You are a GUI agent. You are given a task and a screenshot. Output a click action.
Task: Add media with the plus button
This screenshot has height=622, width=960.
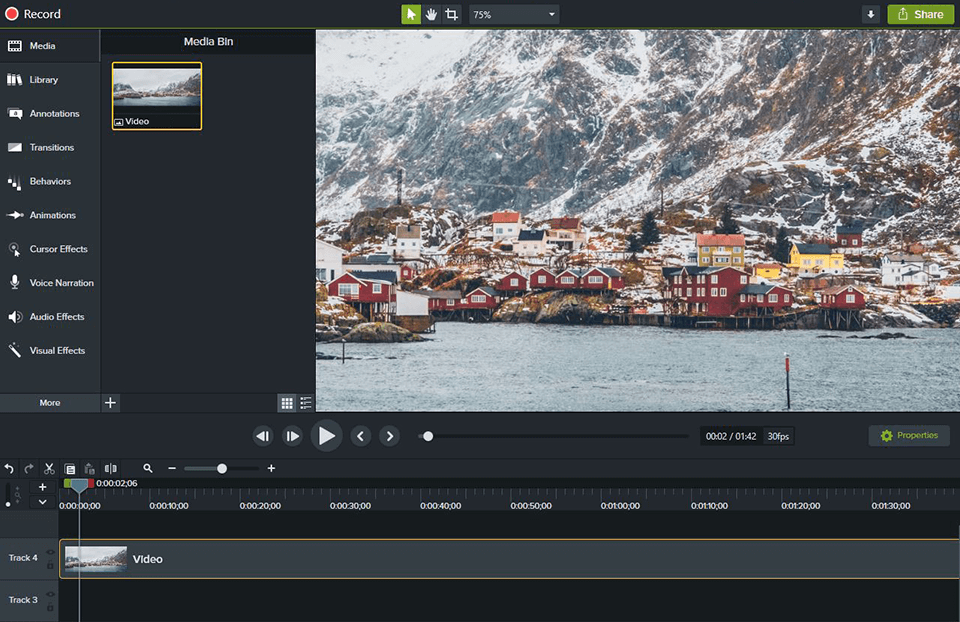110,403
